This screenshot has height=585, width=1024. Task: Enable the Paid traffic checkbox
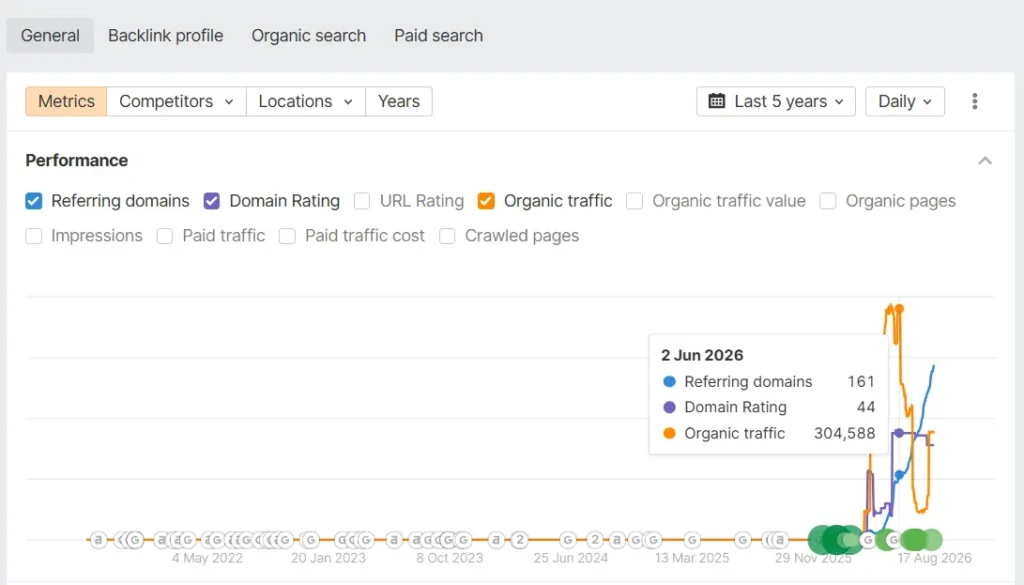[x=165, y=236]
